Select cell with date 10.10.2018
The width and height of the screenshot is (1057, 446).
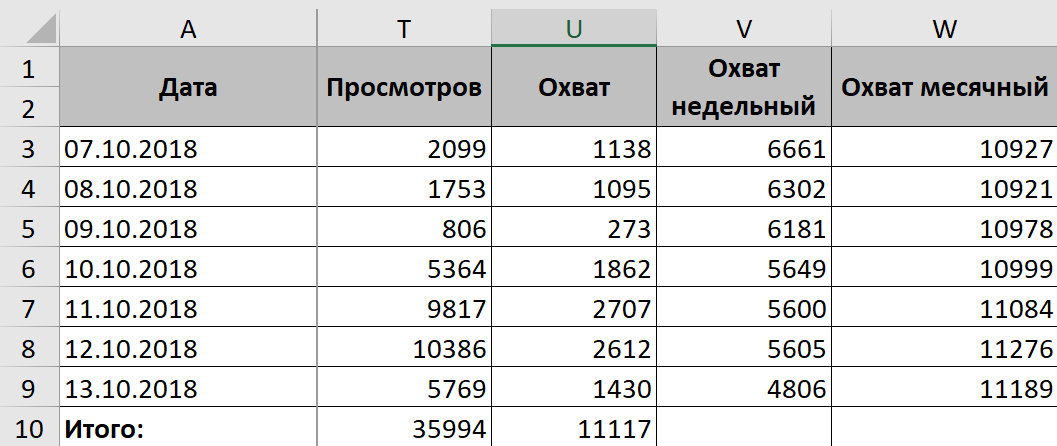(188, 268)
